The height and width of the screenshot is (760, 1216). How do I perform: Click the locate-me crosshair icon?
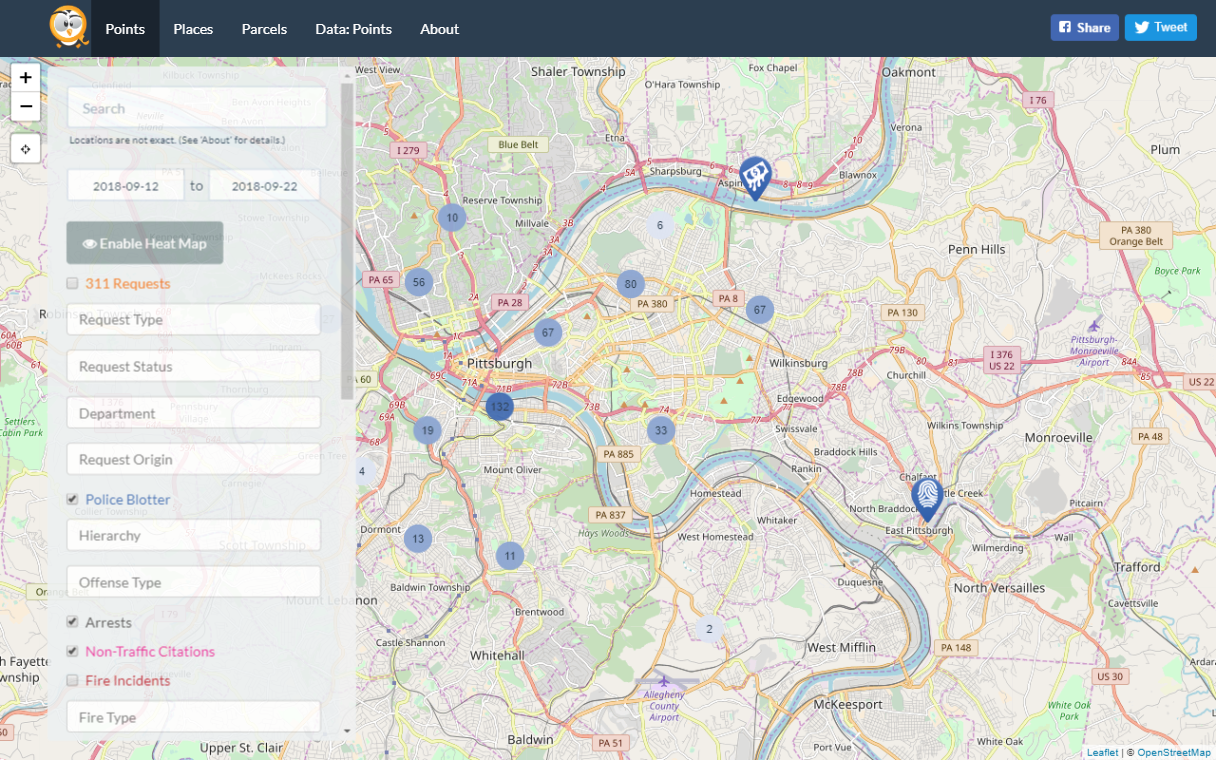coord(26,149)
